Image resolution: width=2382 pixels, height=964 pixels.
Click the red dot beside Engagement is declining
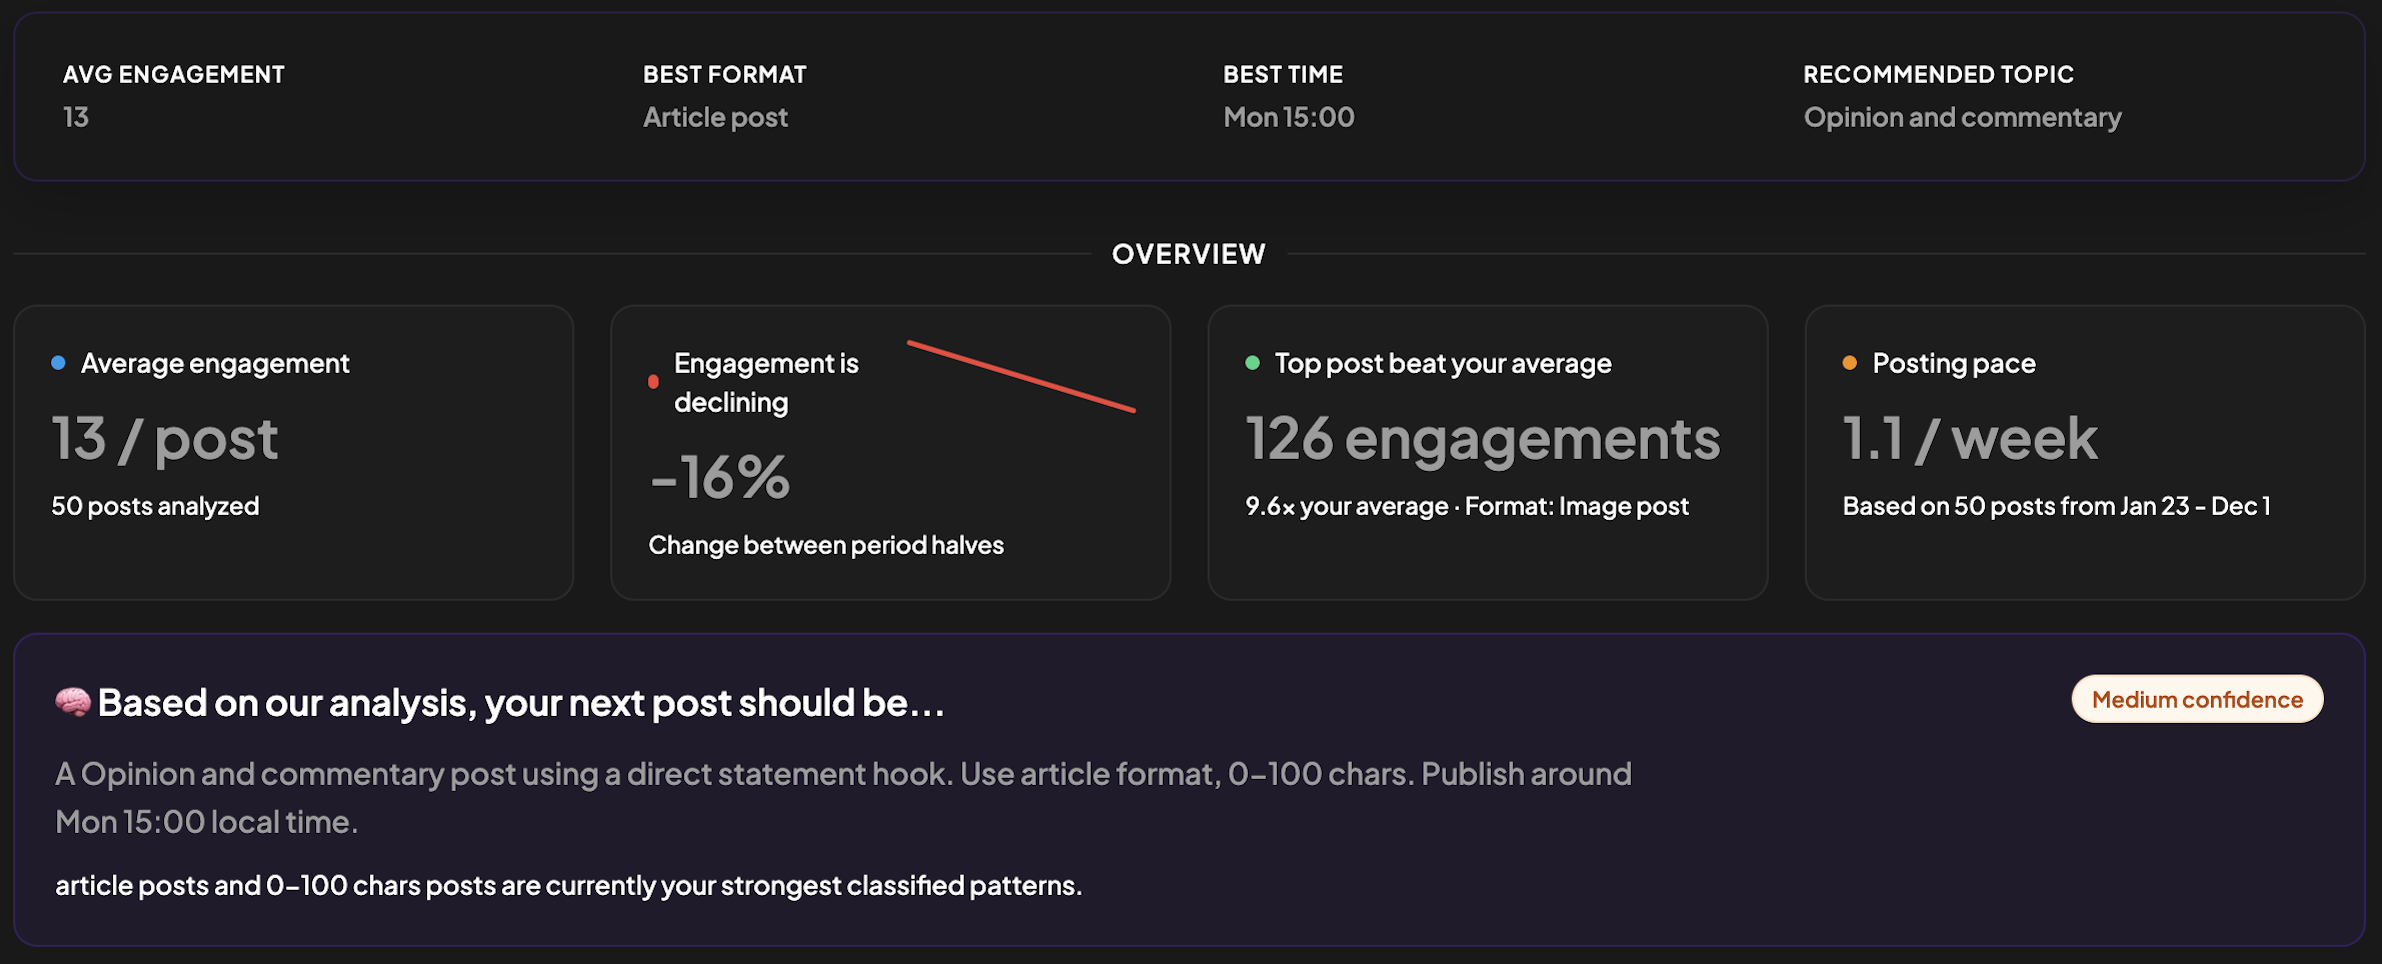[x=653, y=382]
